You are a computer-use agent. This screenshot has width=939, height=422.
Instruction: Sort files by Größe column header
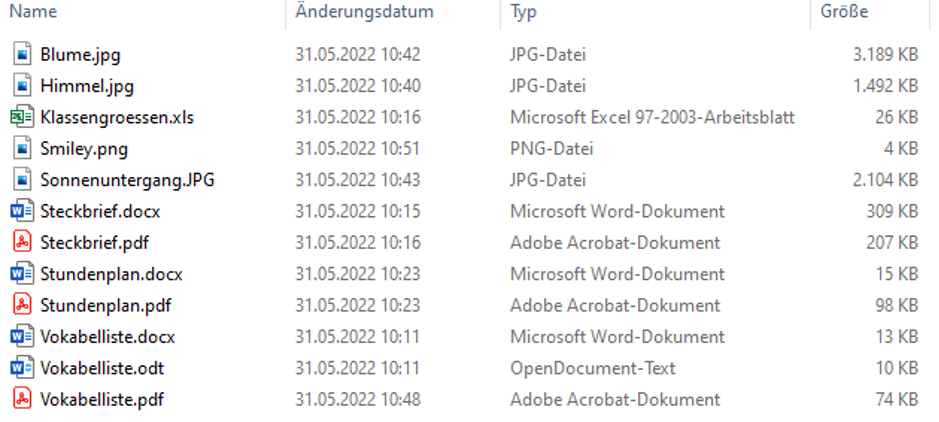844,12
